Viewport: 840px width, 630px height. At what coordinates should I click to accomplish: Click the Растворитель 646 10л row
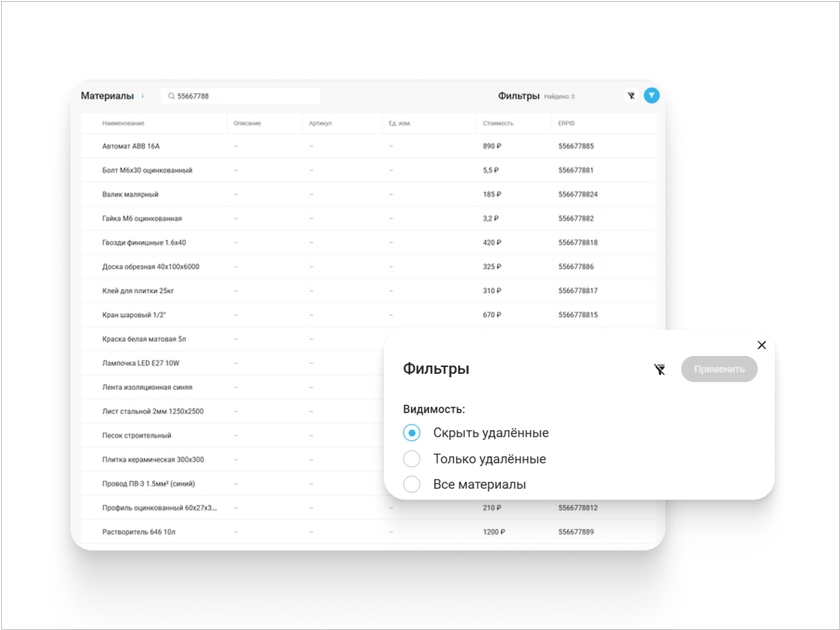139,532
